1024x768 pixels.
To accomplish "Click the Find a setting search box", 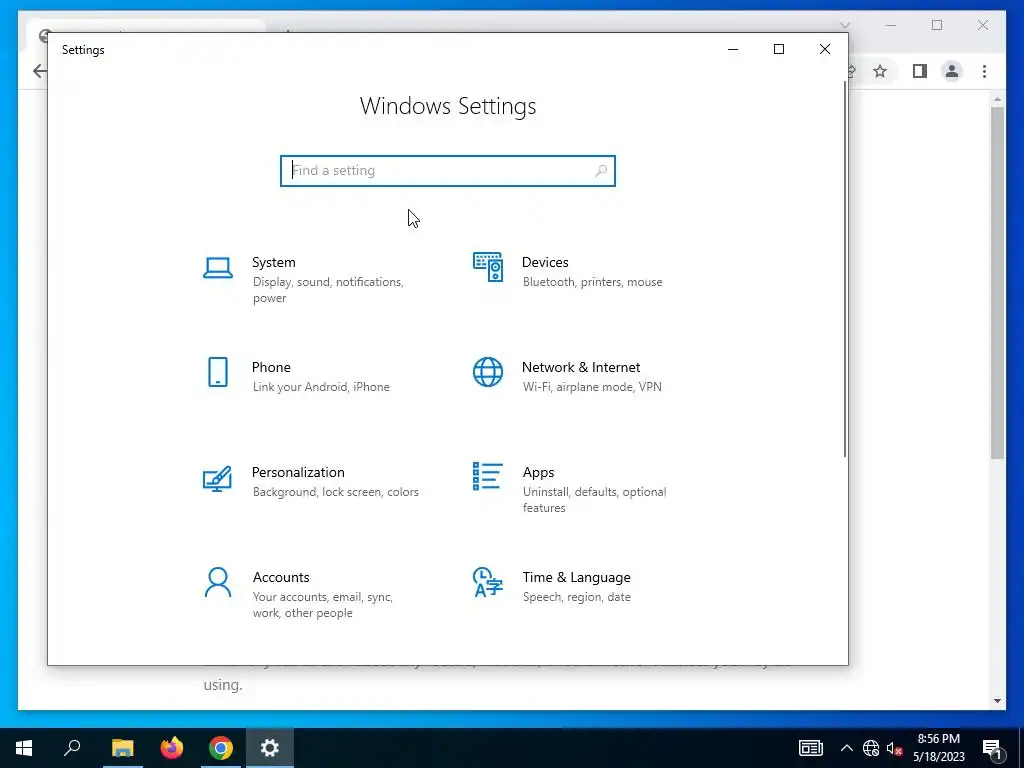I will coord(448,170).
